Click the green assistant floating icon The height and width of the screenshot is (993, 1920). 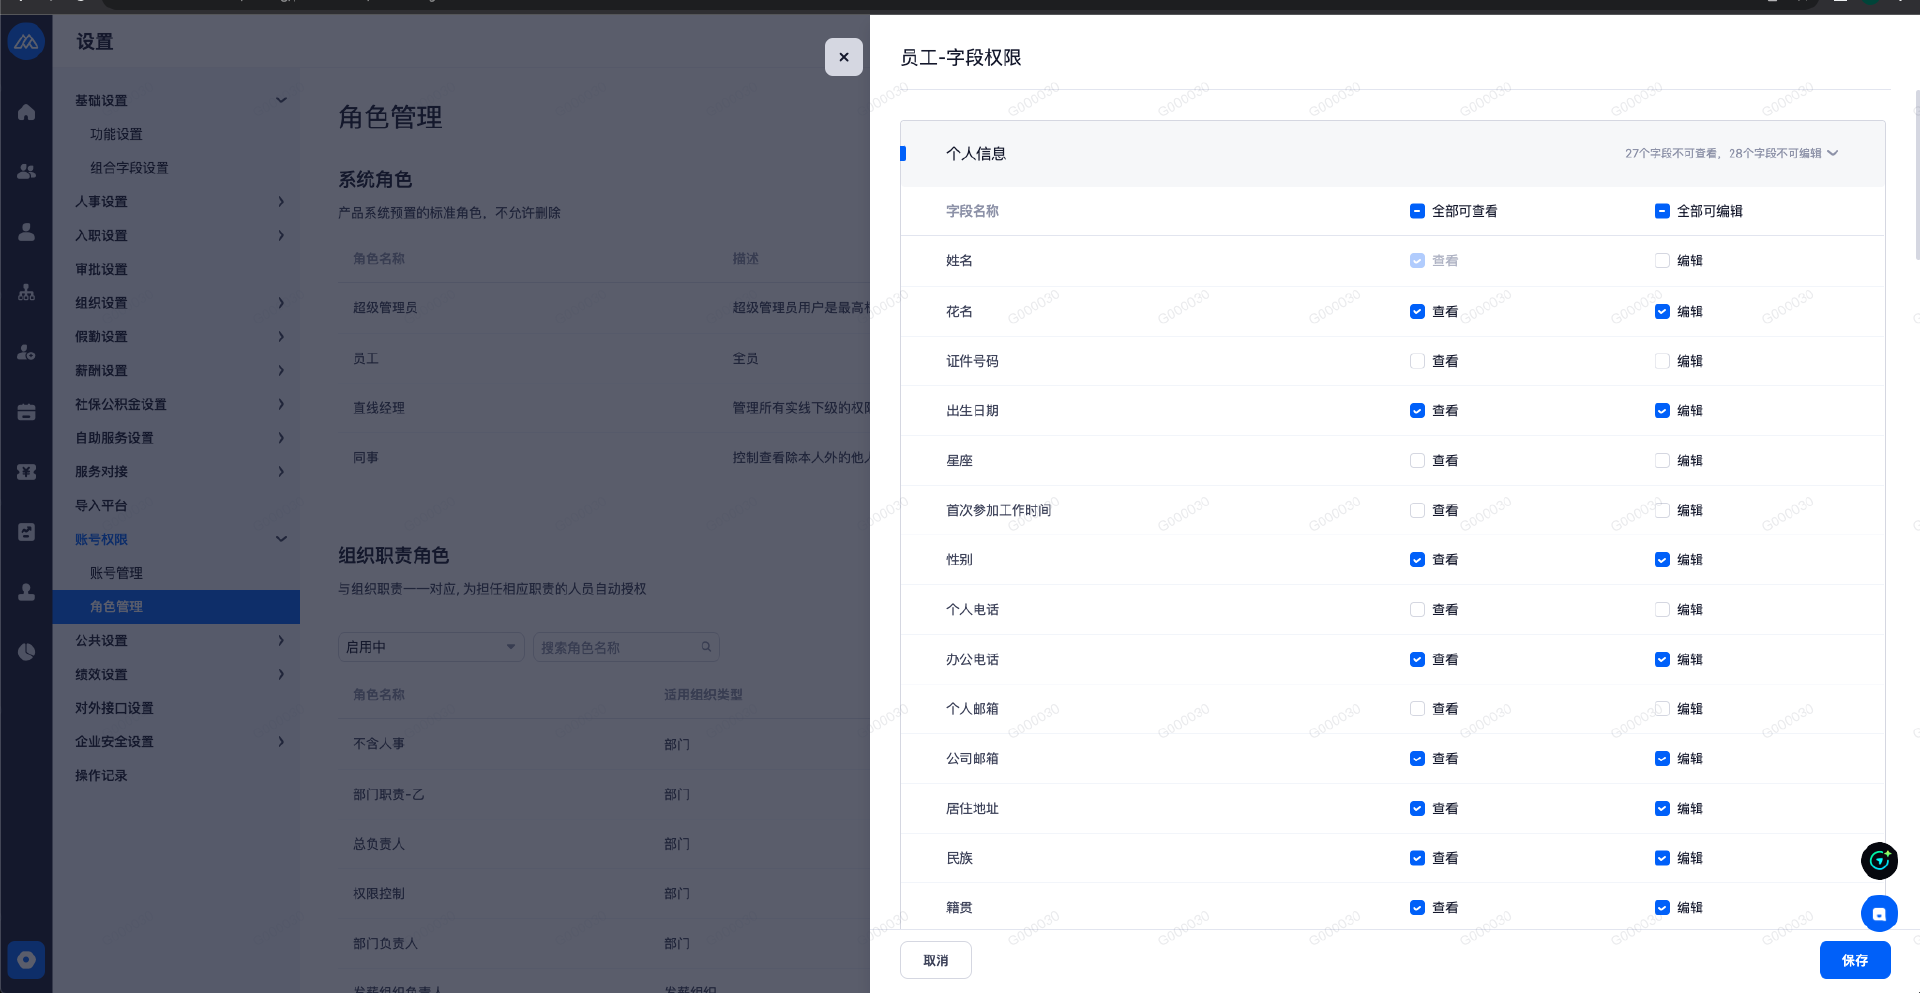[1878, 860]
